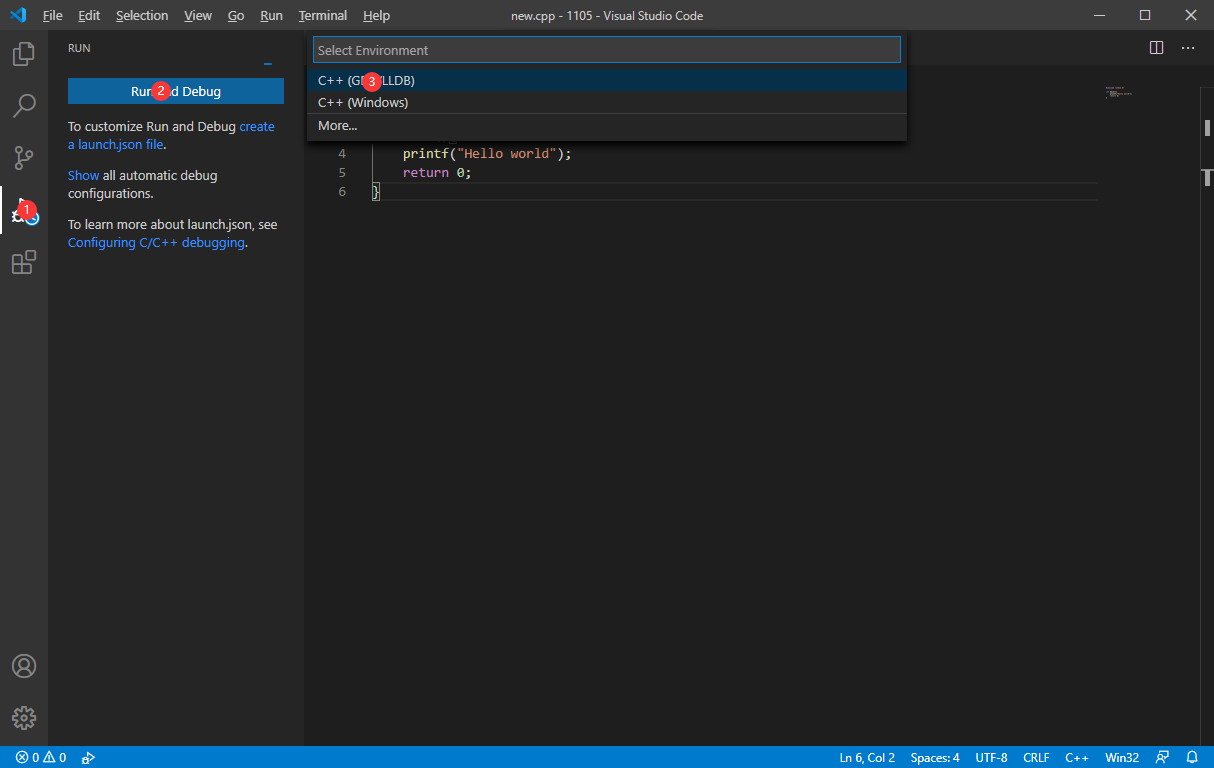The image size is (1214, 768).
Task: Open the Extensions view
Action: point(24,263)
